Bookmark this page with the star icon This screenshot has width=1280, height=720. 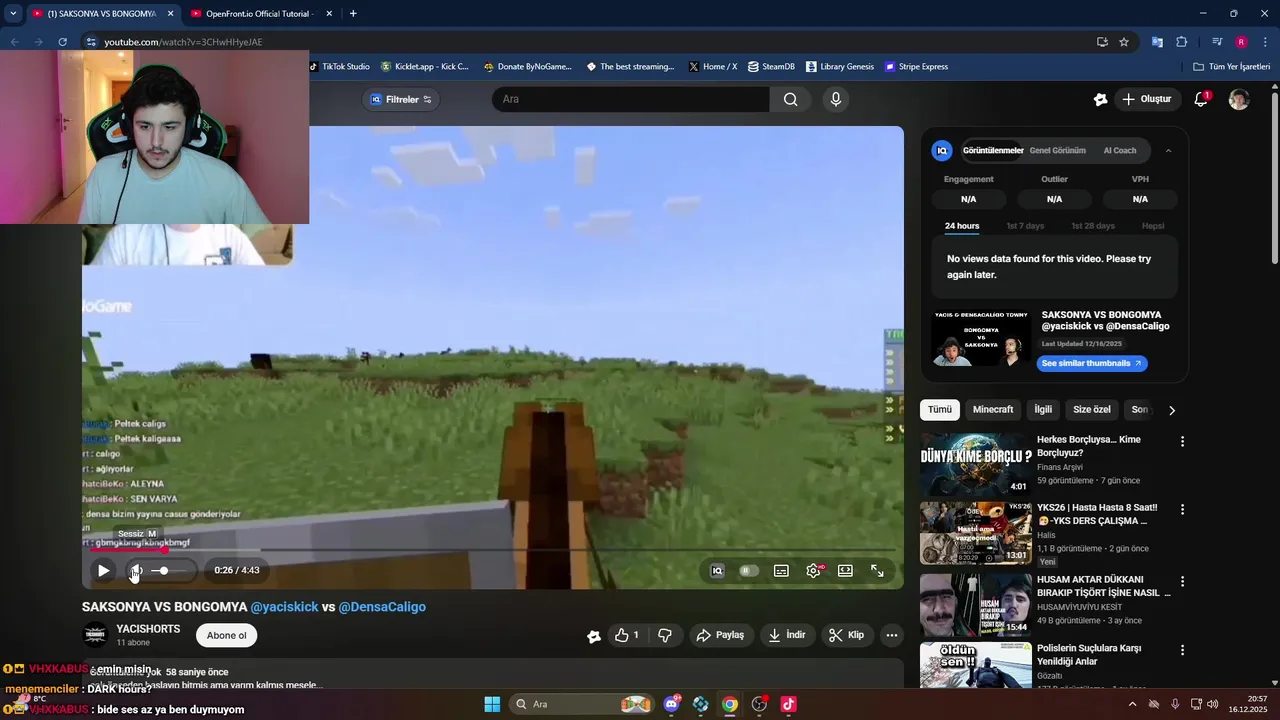pyautogui.click(x=1124, y=42)
